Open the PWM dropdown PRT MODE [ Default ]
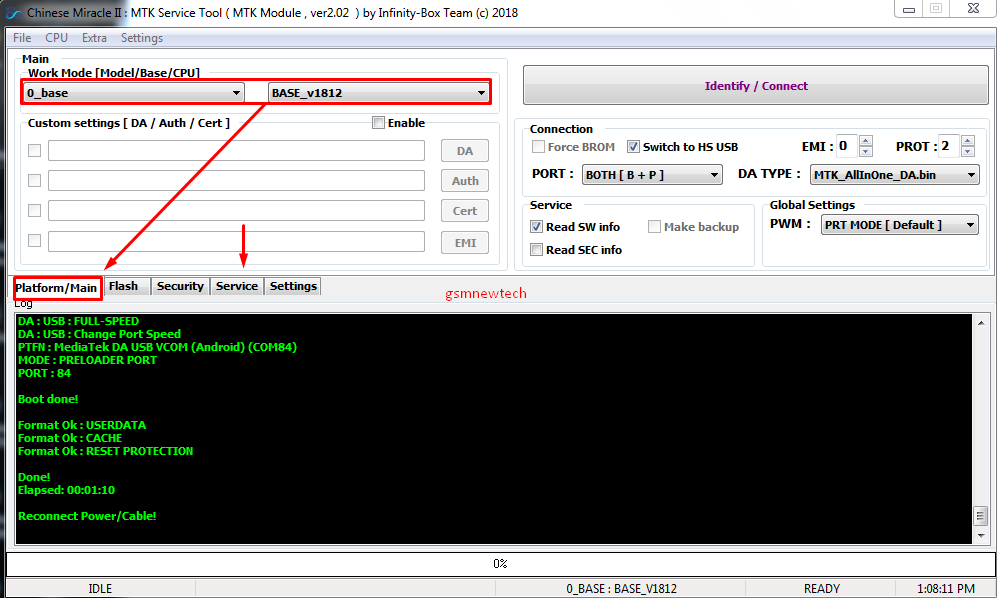The image size is (999, 598). [900, 225]
